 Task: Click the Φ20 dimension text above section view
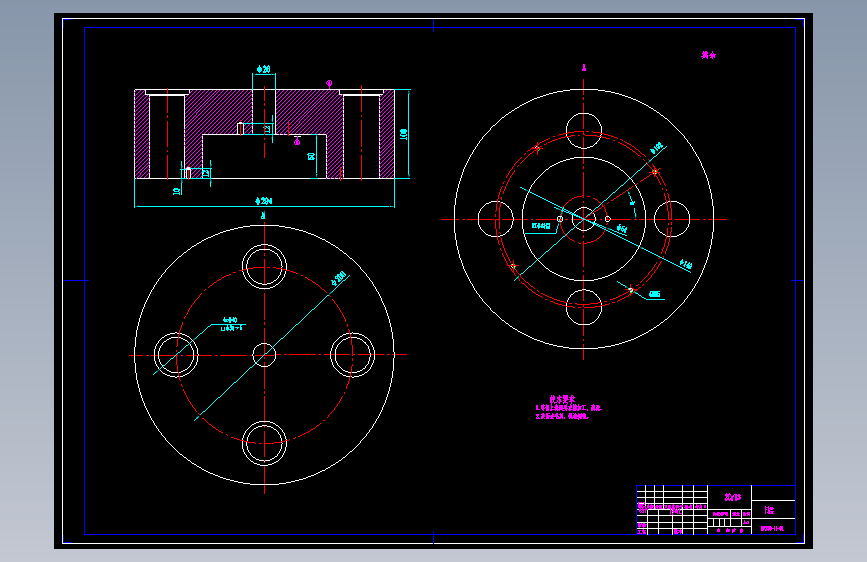click(x=263, y=69)
